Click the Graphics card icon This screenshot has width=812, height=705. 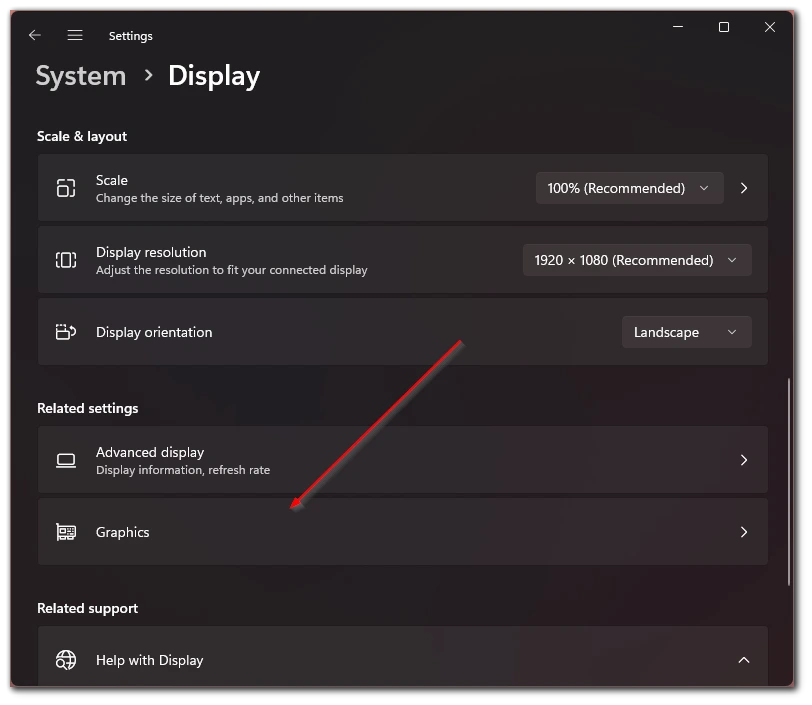tap(66, 532)
